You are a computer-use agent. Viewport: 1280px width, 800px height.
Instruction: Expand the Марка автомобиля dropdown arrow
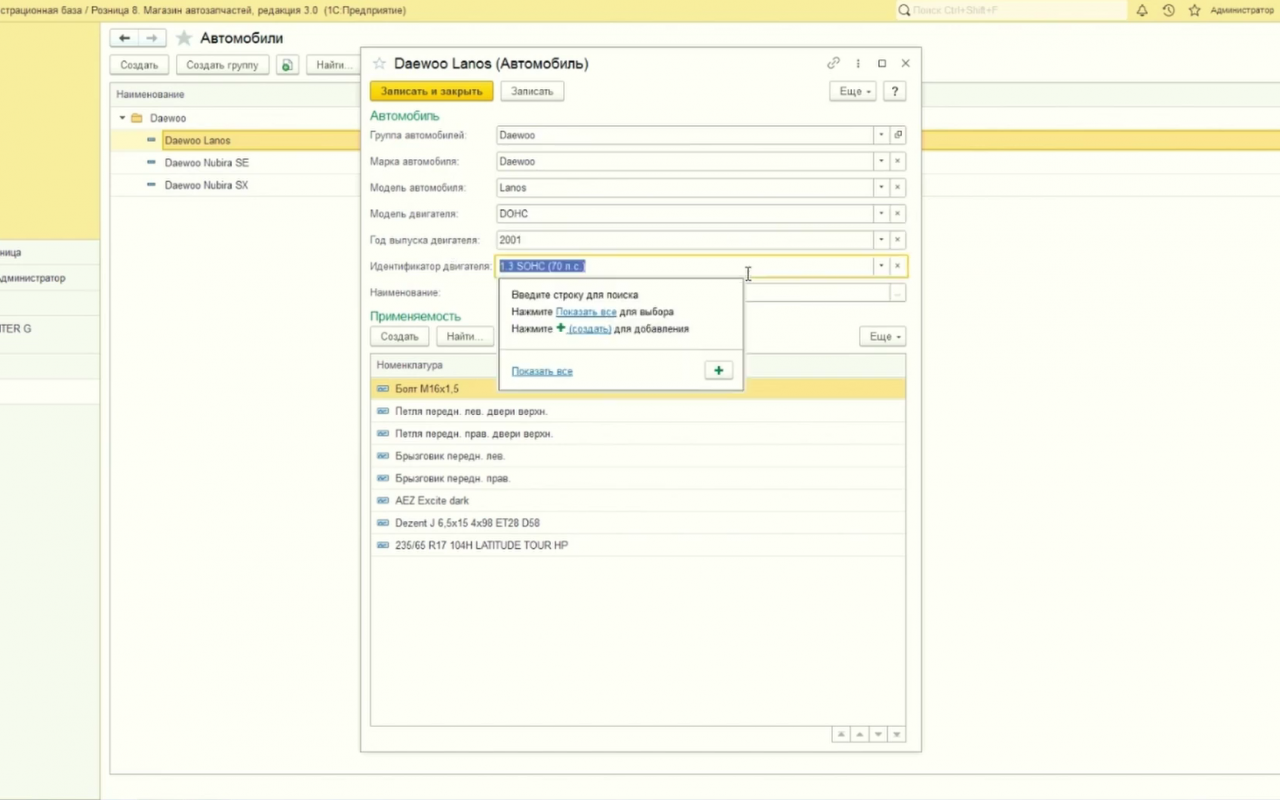(x=881, y=161)
